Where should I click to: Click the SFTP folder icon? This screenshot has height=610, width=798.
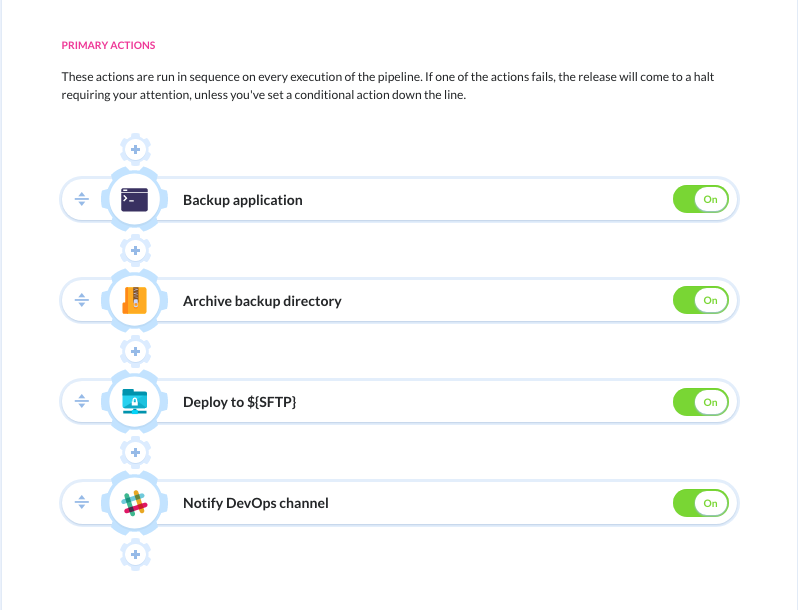coord(134,401)
